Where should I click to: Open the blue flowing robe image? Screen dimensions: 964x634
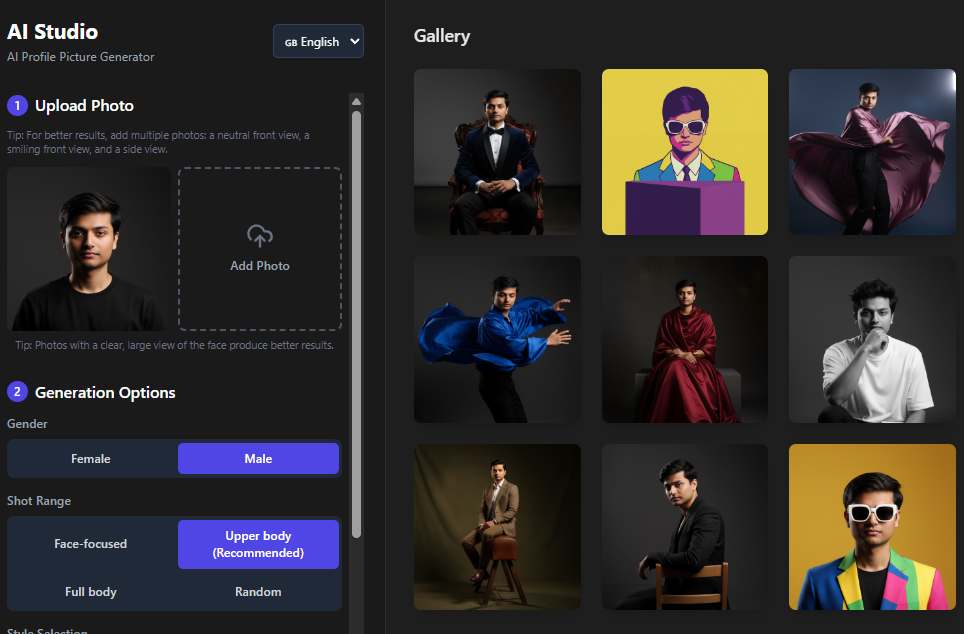pos(497,339)
